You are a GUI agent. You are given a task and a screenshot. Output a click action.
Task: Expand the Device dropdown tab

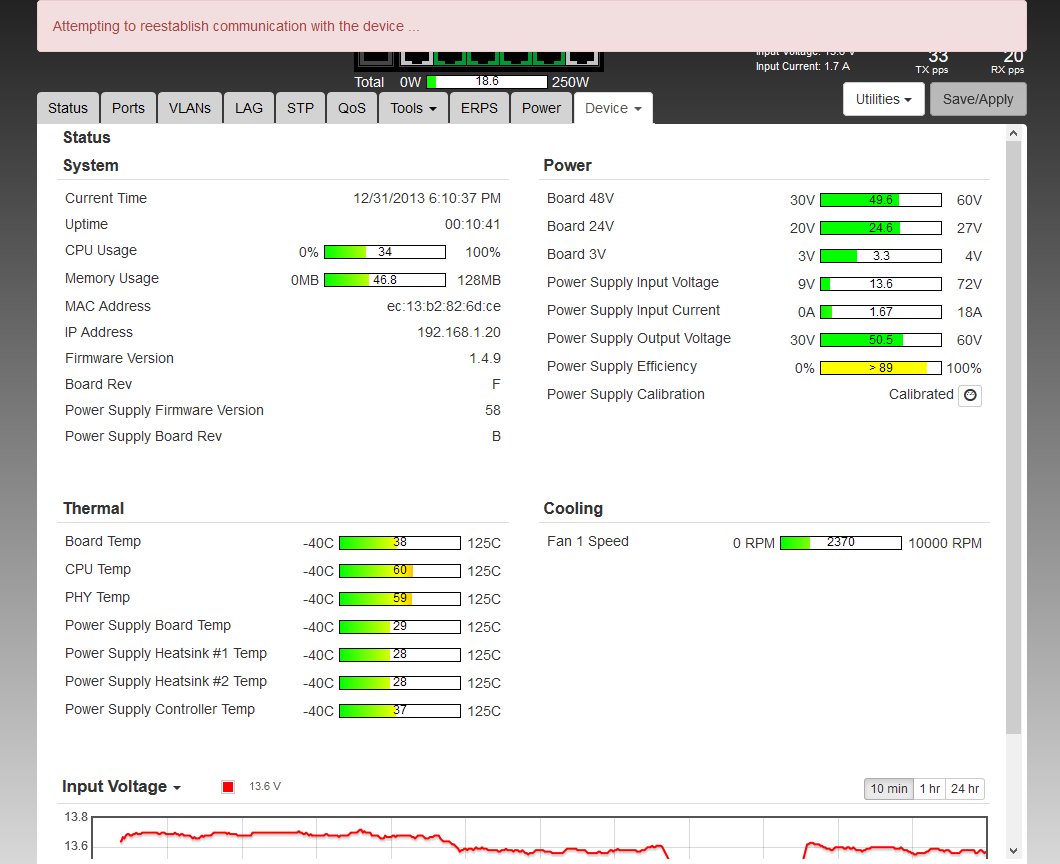tap(613, 108)
